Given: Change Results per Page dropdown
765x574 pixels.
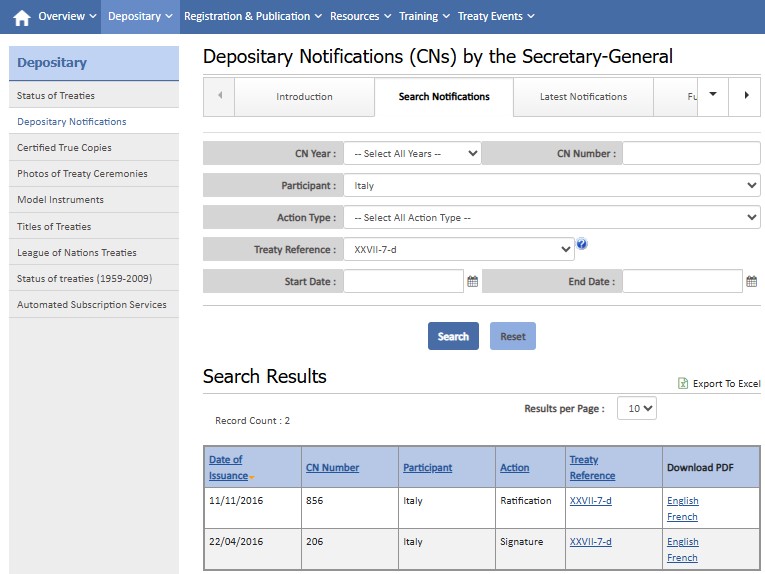Looking at the screenshot, I should (x=637, y=408).
